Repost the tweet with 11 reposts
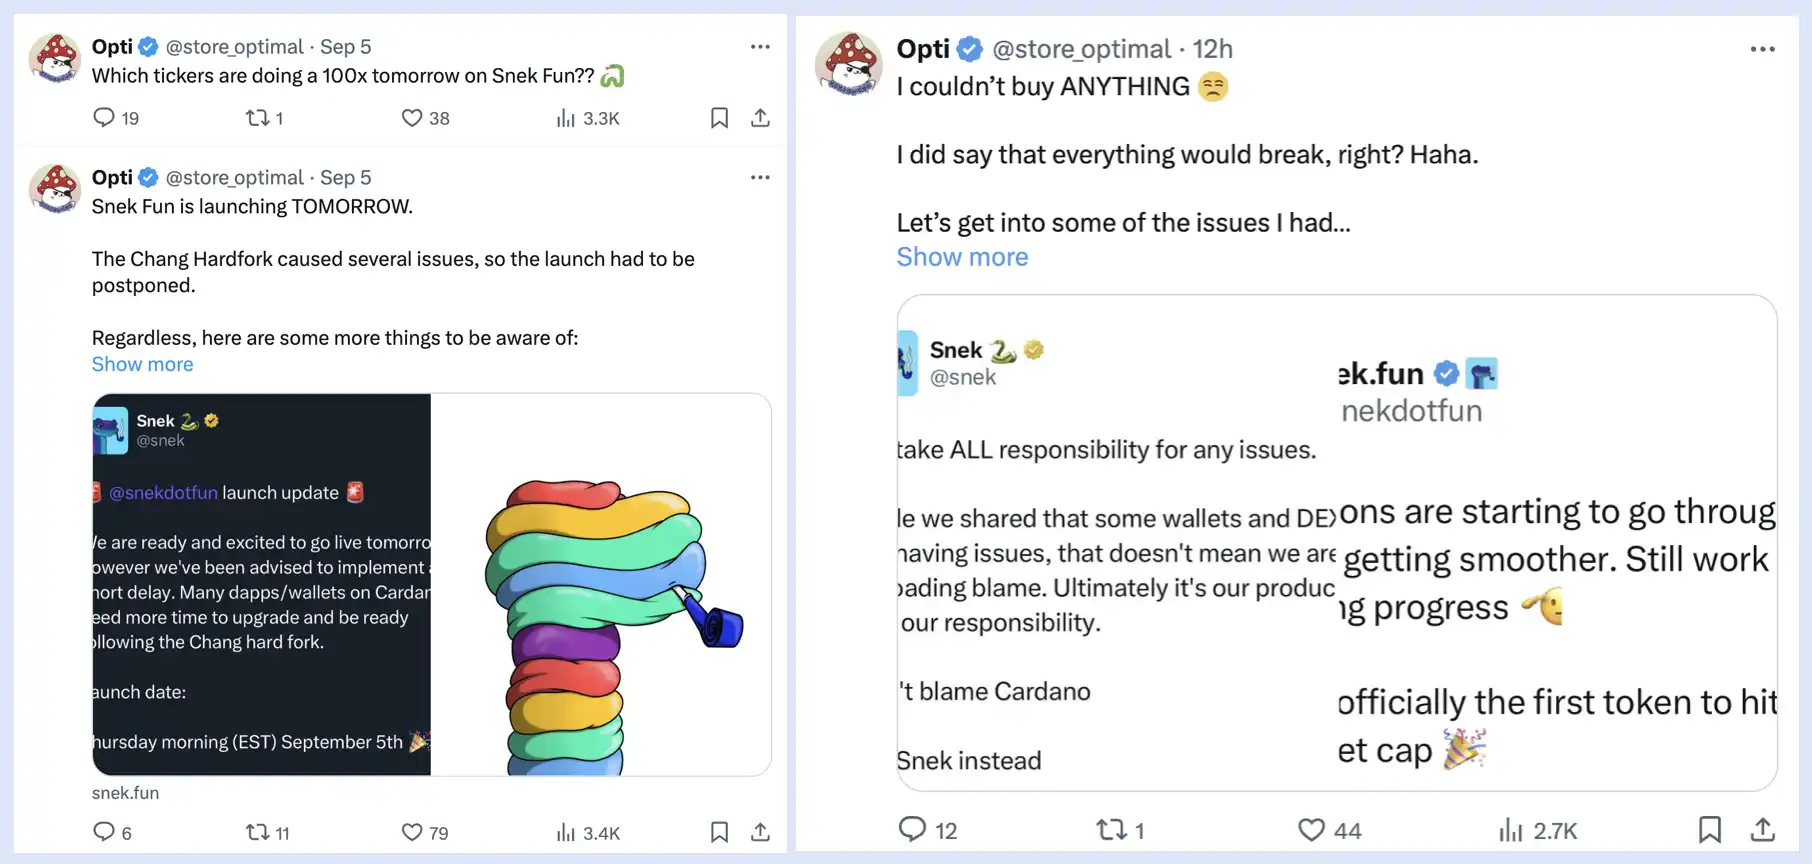Image resolution: width=1812 pixels, height=864 pixels. 258,832
